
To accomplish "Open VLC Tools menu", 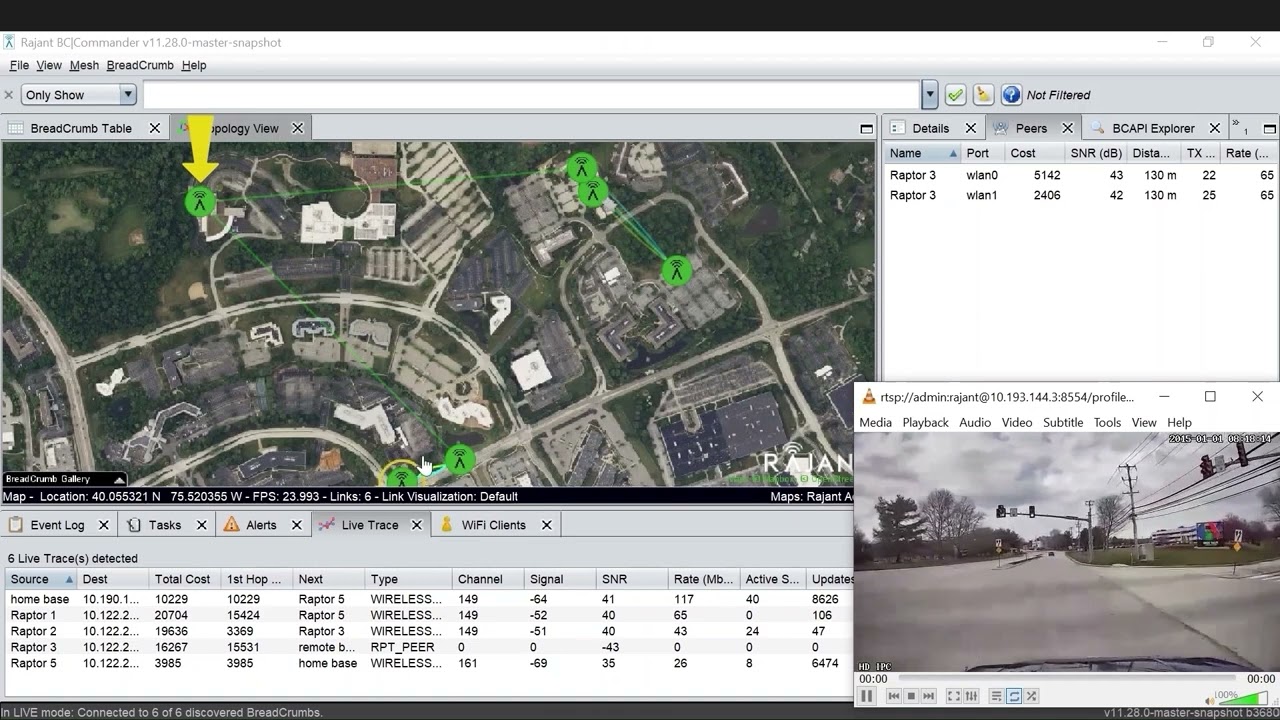I will coord(1107,422).
